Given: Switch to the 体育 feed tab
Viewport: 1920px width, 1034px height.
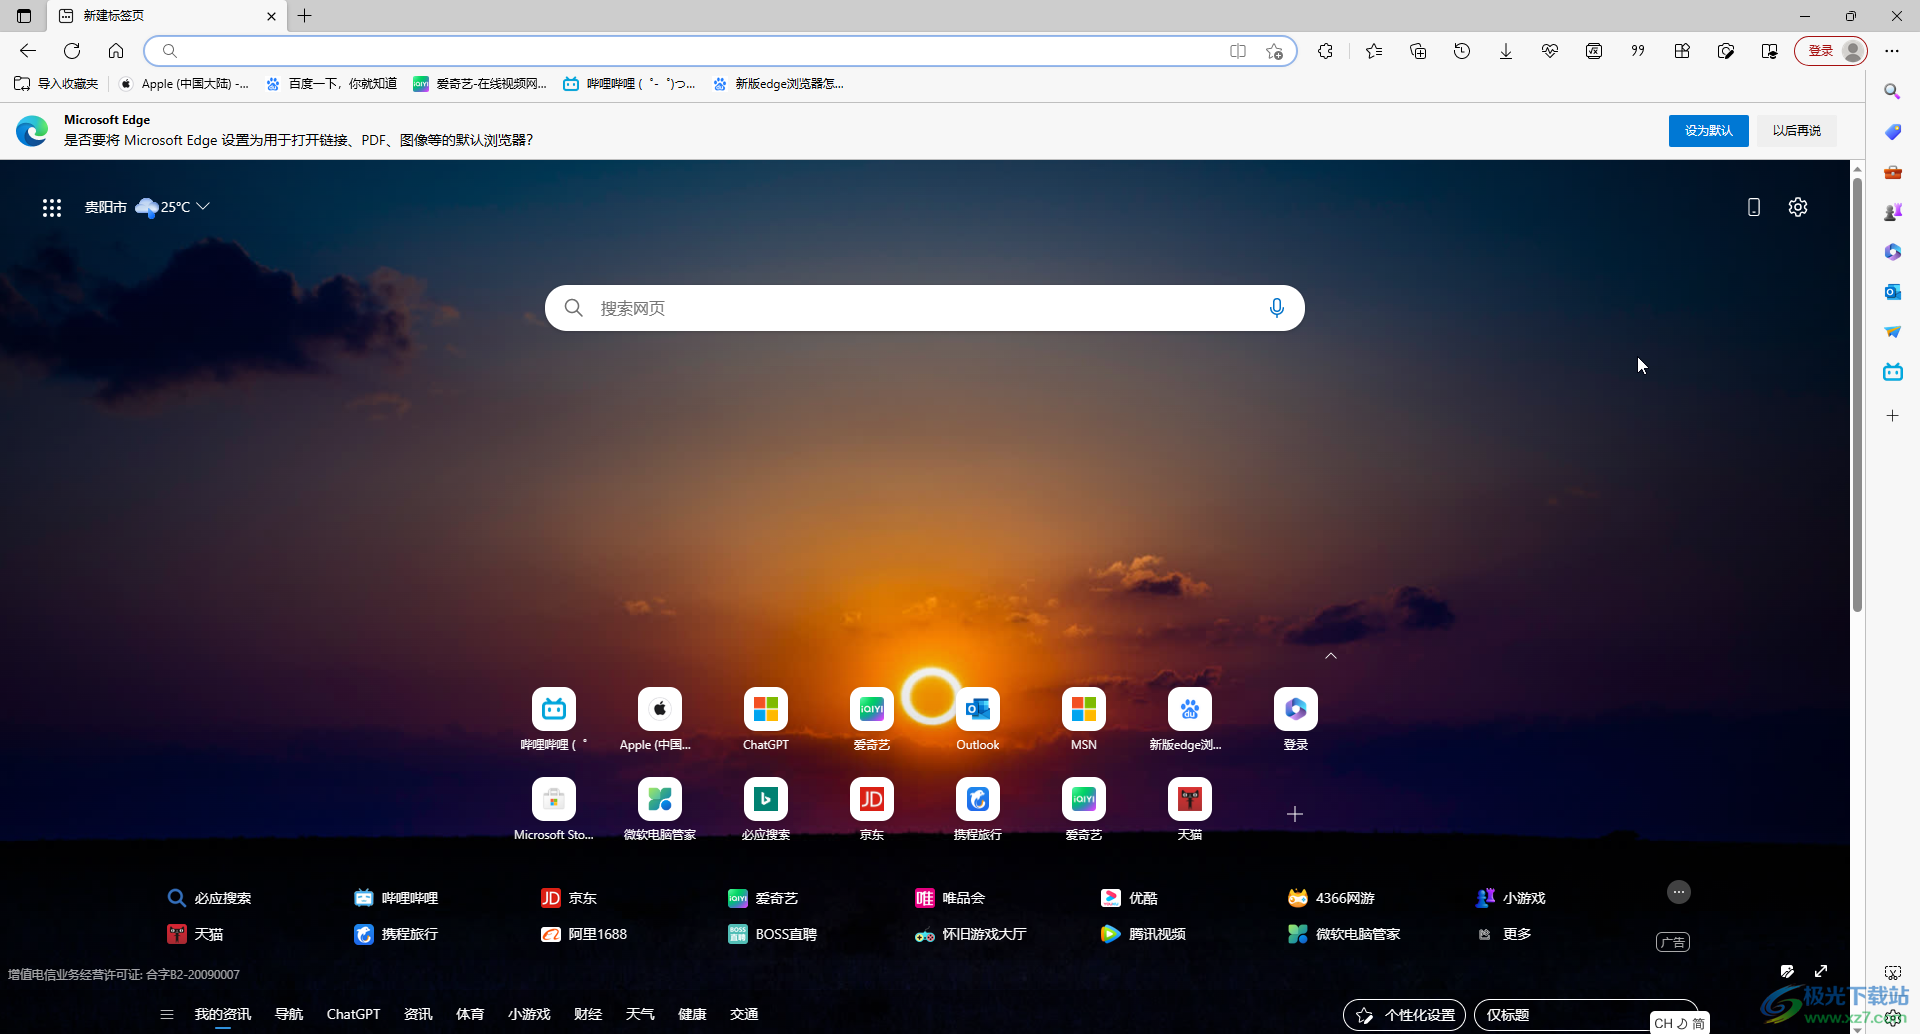Looking at the screenshot, I should point(470,1014).
